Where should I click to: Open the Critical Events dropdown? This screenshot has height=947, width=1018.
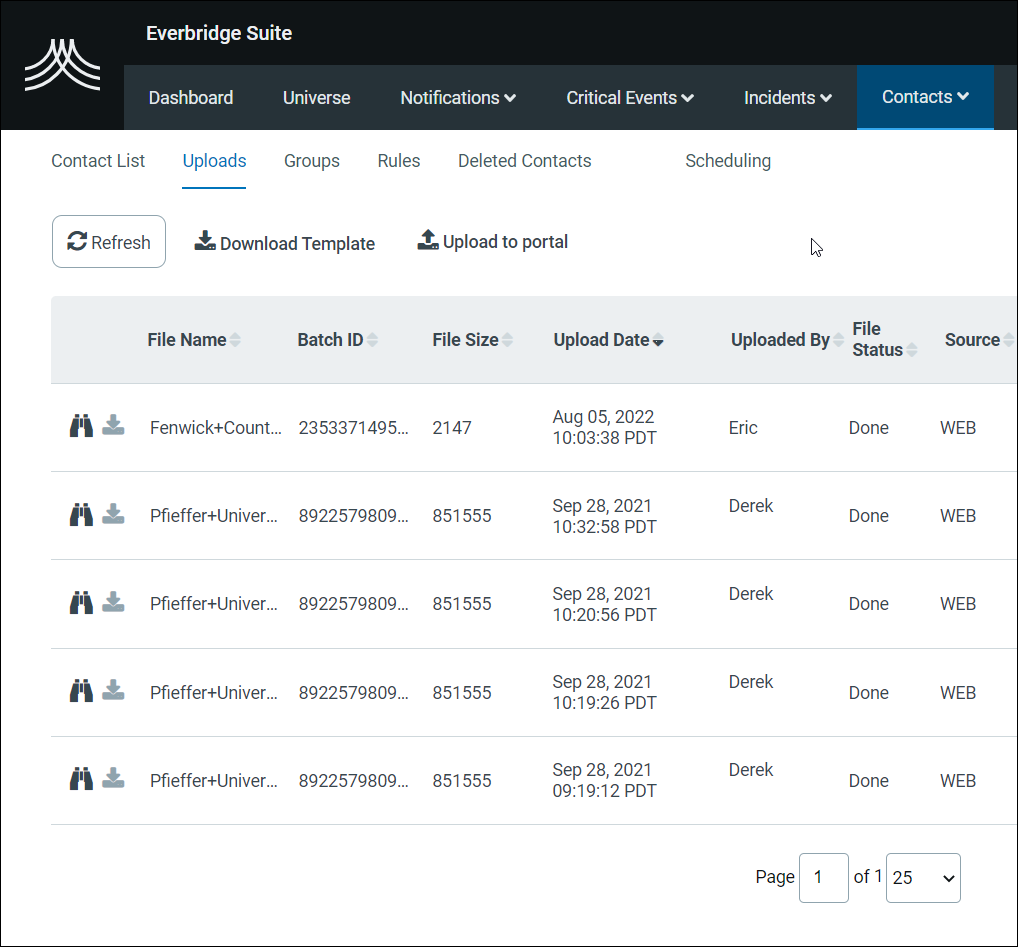coord(630,98)
